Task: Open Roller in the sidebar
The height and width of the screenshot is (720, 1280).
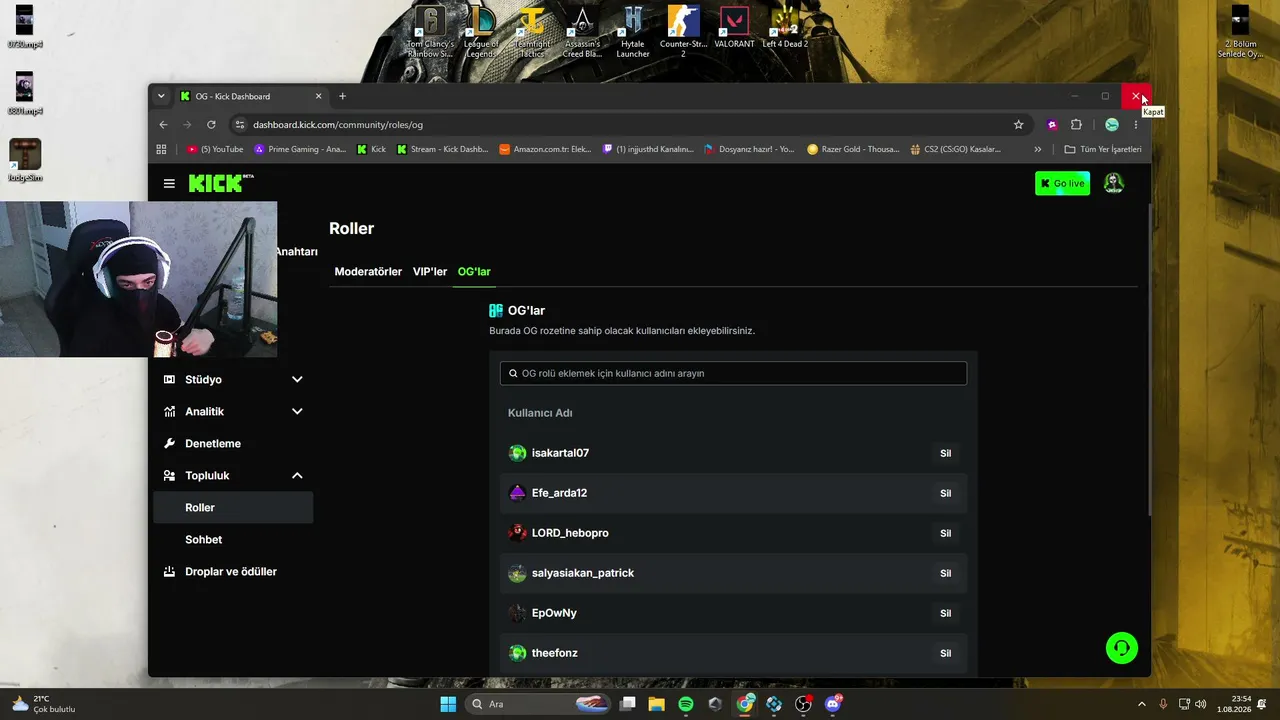Action: tap(233, 507)
